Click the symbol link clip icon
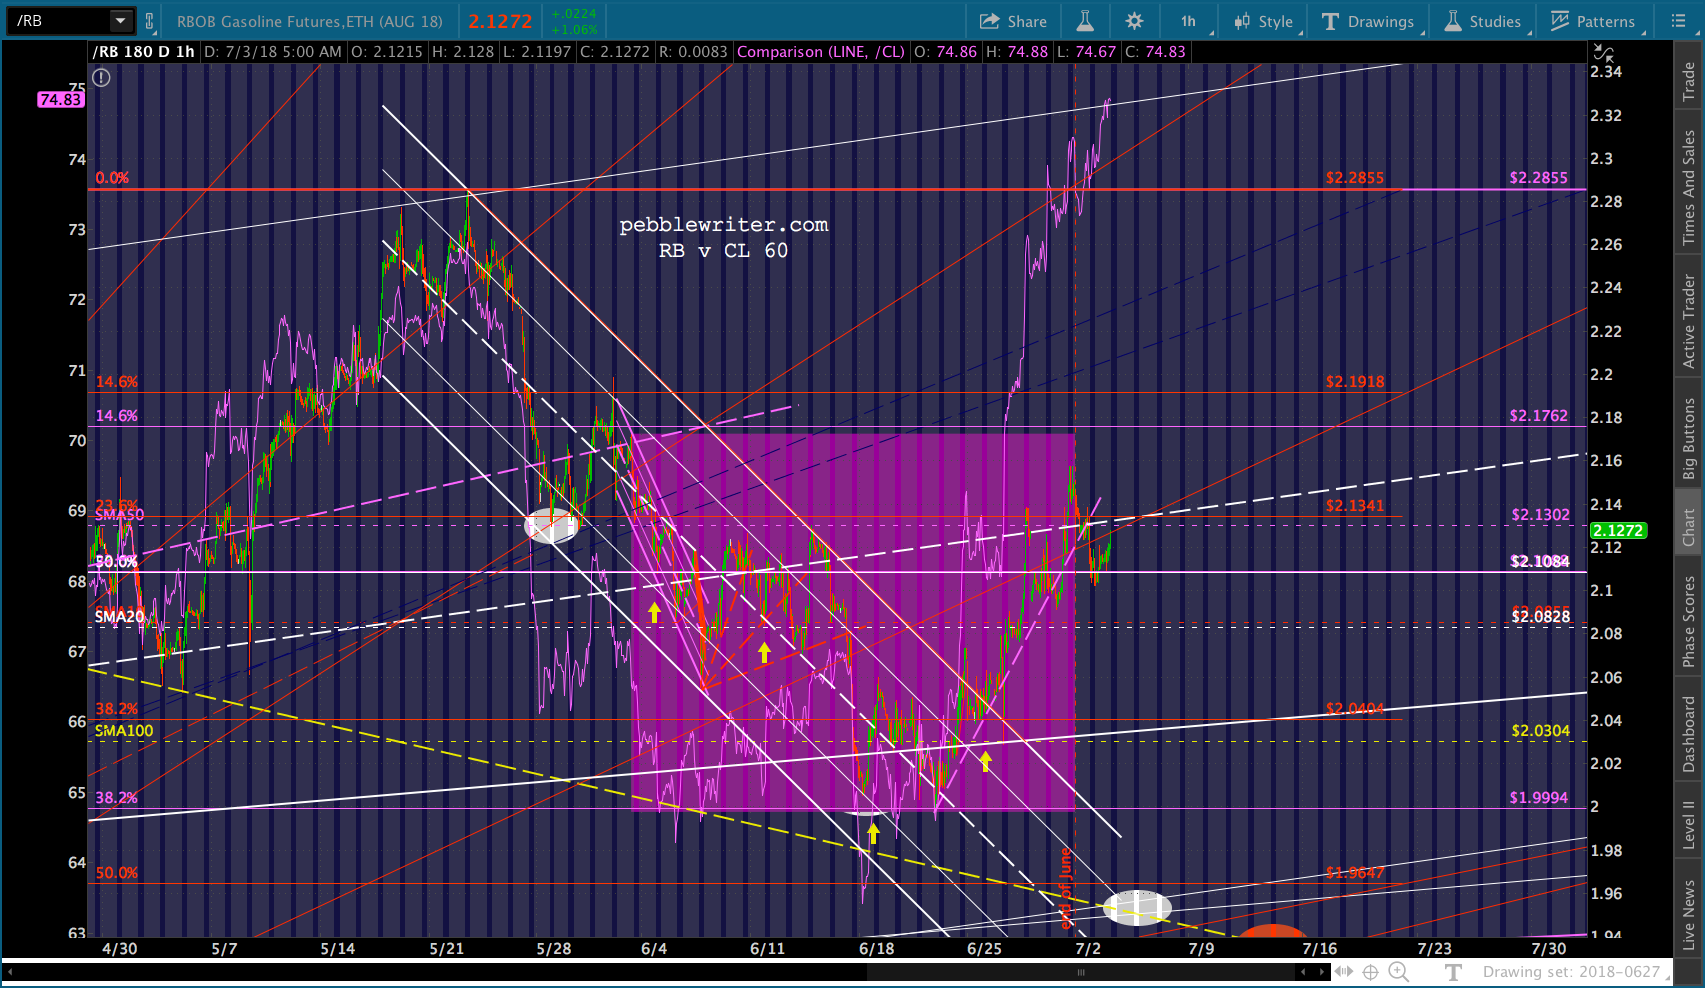 [149, 21]
